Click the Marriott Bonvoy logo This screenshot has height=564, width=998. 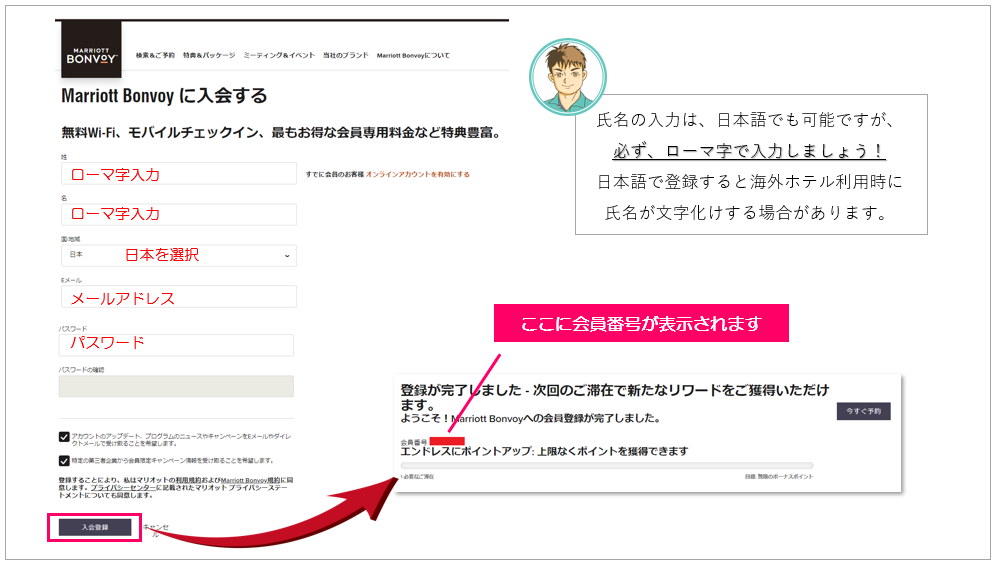coord(91,50)
